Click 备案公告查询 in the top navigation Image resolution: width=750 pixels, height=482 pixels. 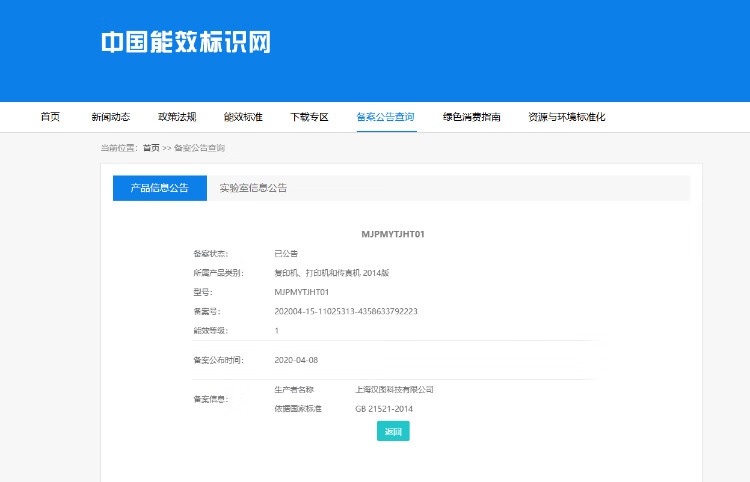(x=385, y=117)
